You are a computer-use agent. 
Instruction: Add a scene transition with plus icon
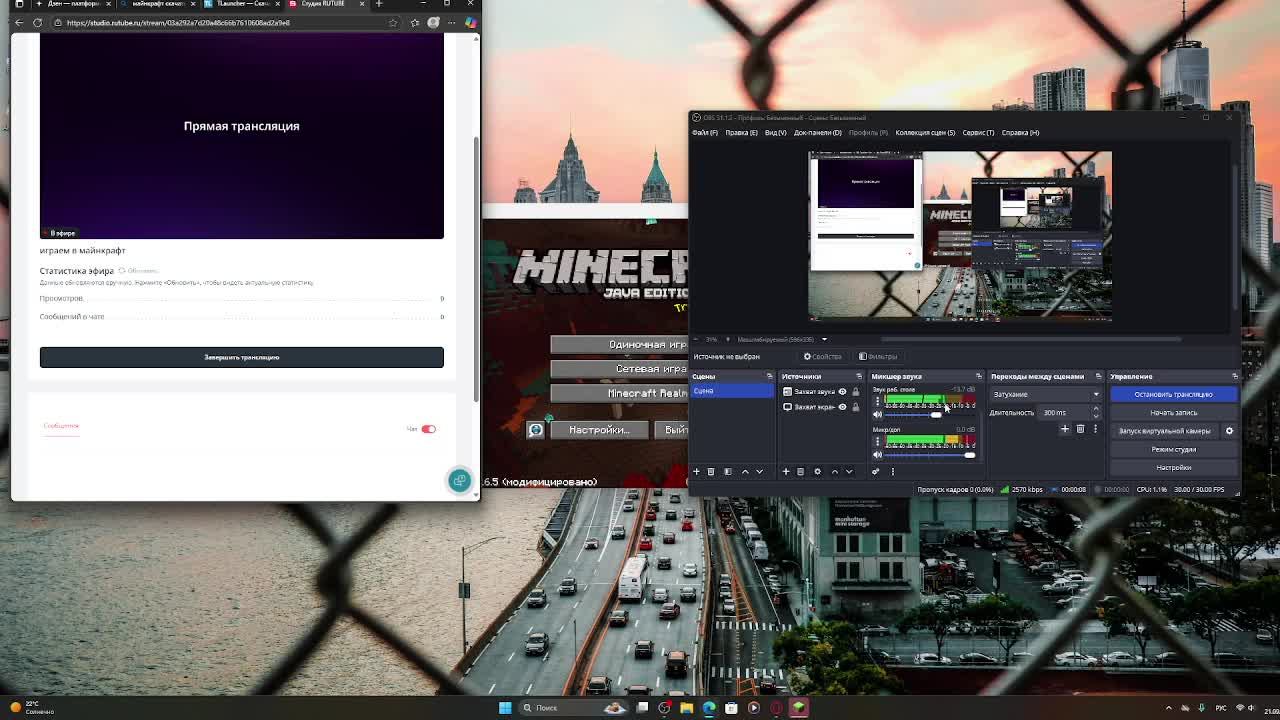(1064, 429)
